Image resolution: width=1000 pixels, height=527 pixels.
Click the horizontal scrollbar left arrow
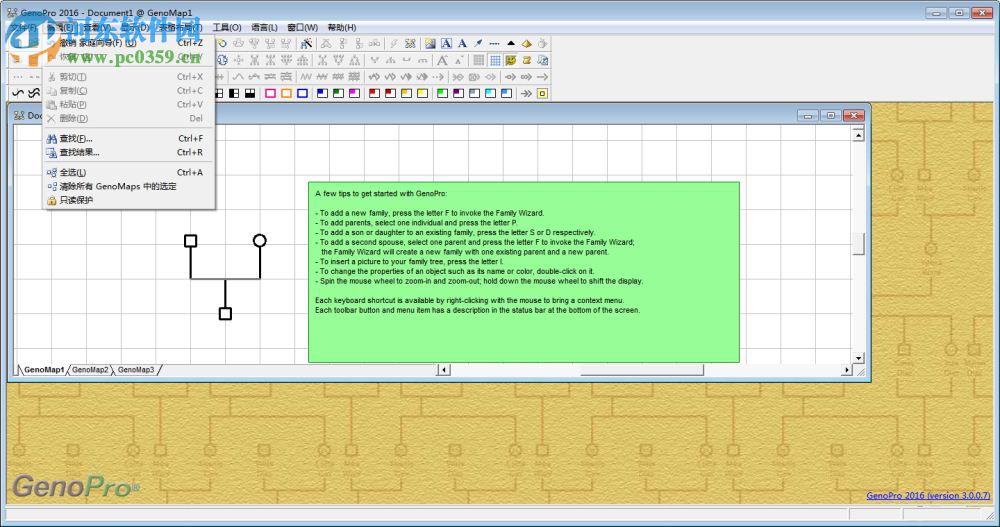pos(444,369)
